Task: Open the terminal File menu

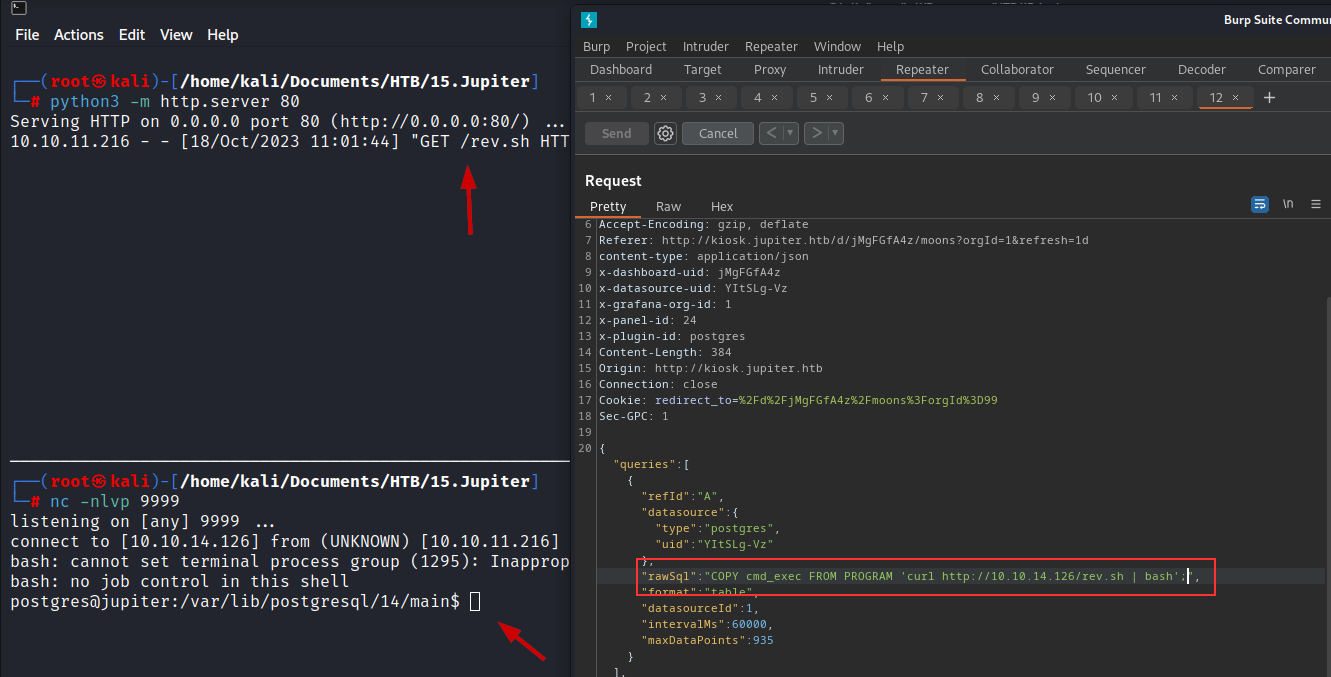Action: click(x=27, y=35)
